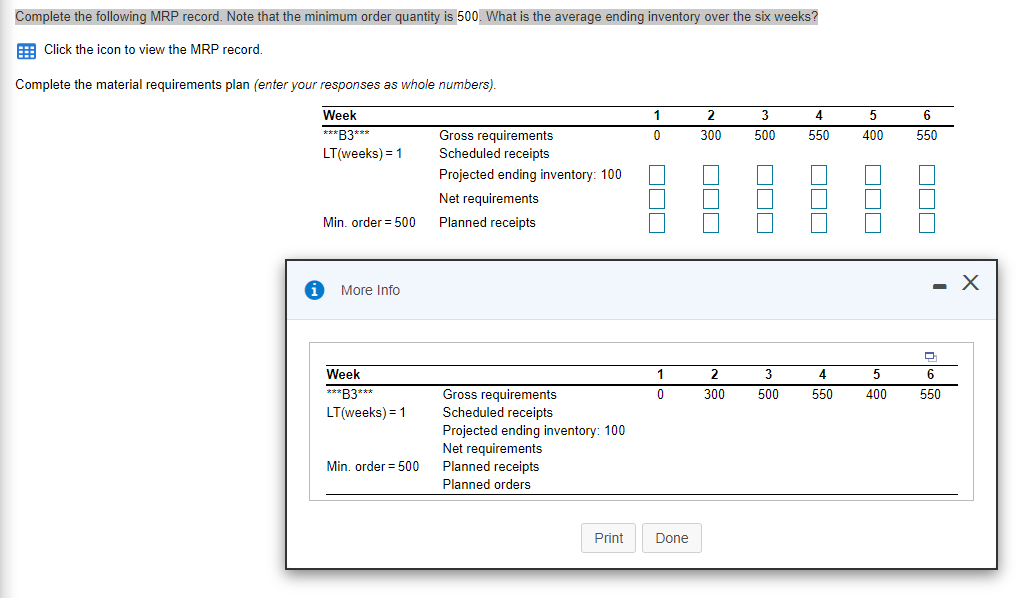Click the Projected ending inventory box for week 1
The width and height of the screenshot is (1036, 598).
click(x=657, y=174)
